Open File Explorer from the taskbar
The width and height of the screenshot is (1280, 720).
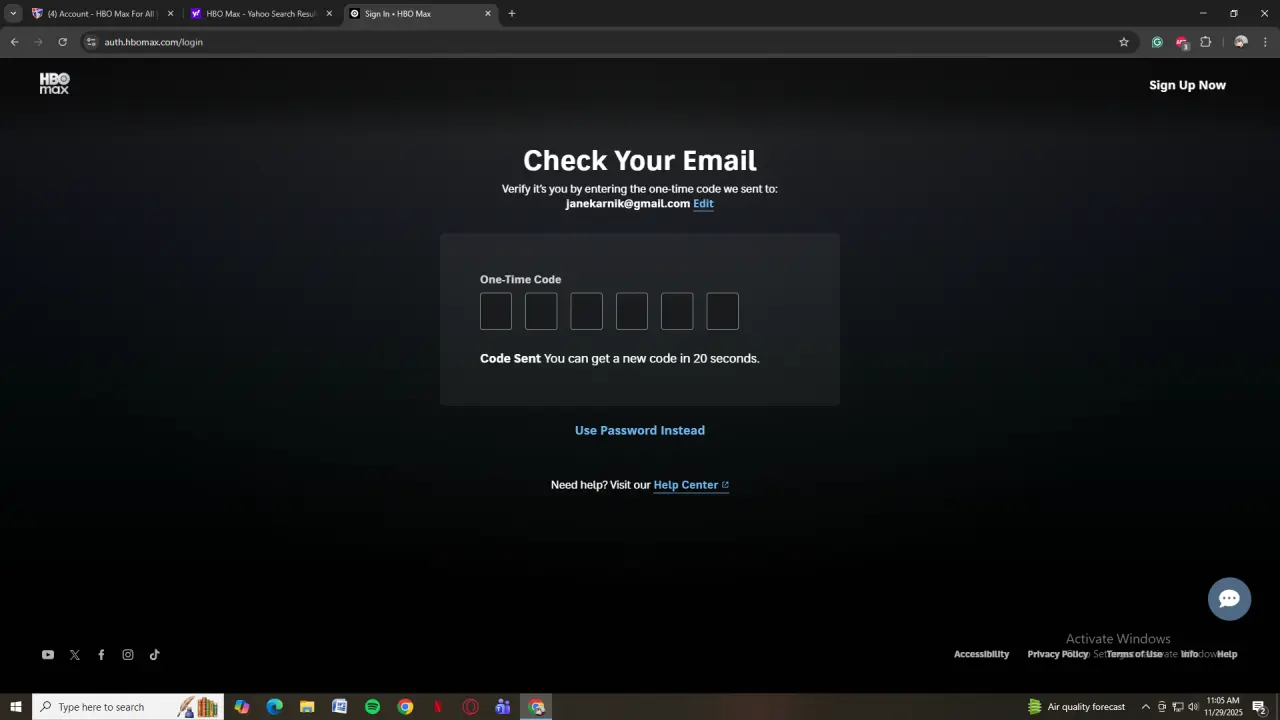pos(307,707)
